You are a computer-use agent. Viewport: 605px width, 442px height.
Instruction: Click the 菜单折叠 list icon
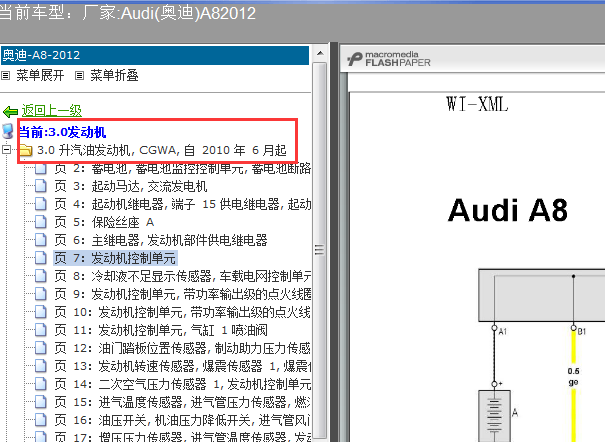click(x=79, y=76)
